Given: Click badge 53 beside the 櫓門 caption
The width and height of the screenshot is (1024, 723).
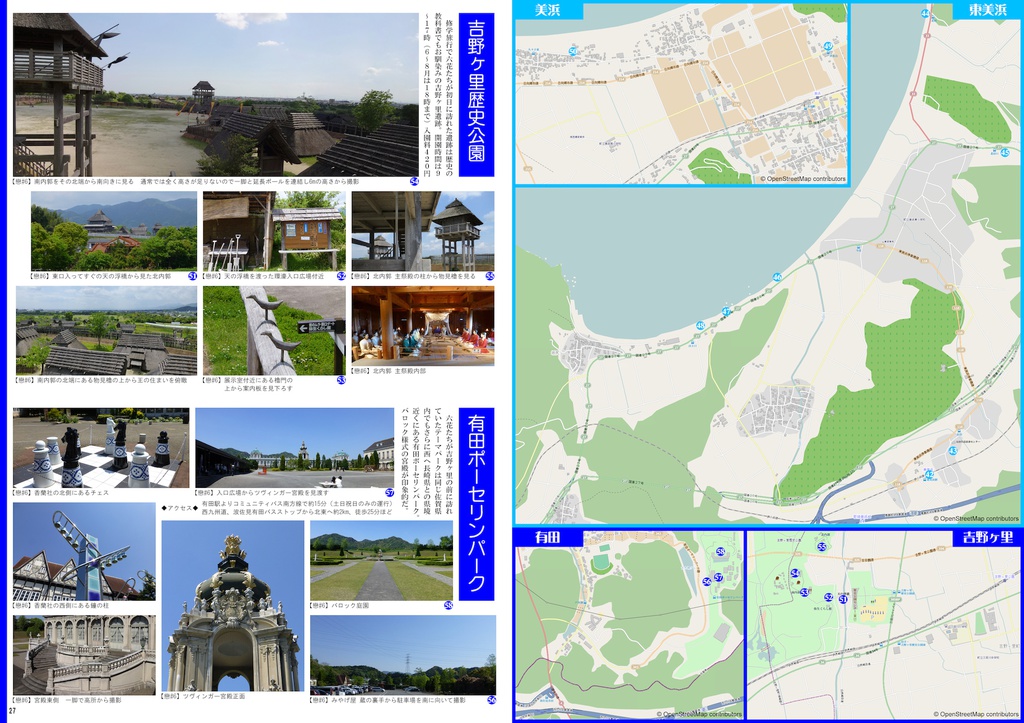Looking at the screenshot, I should [341, 379].
